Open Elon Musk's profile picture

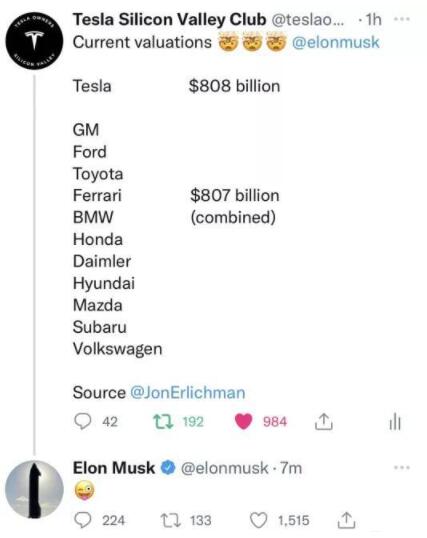click(x=34, y=489)
